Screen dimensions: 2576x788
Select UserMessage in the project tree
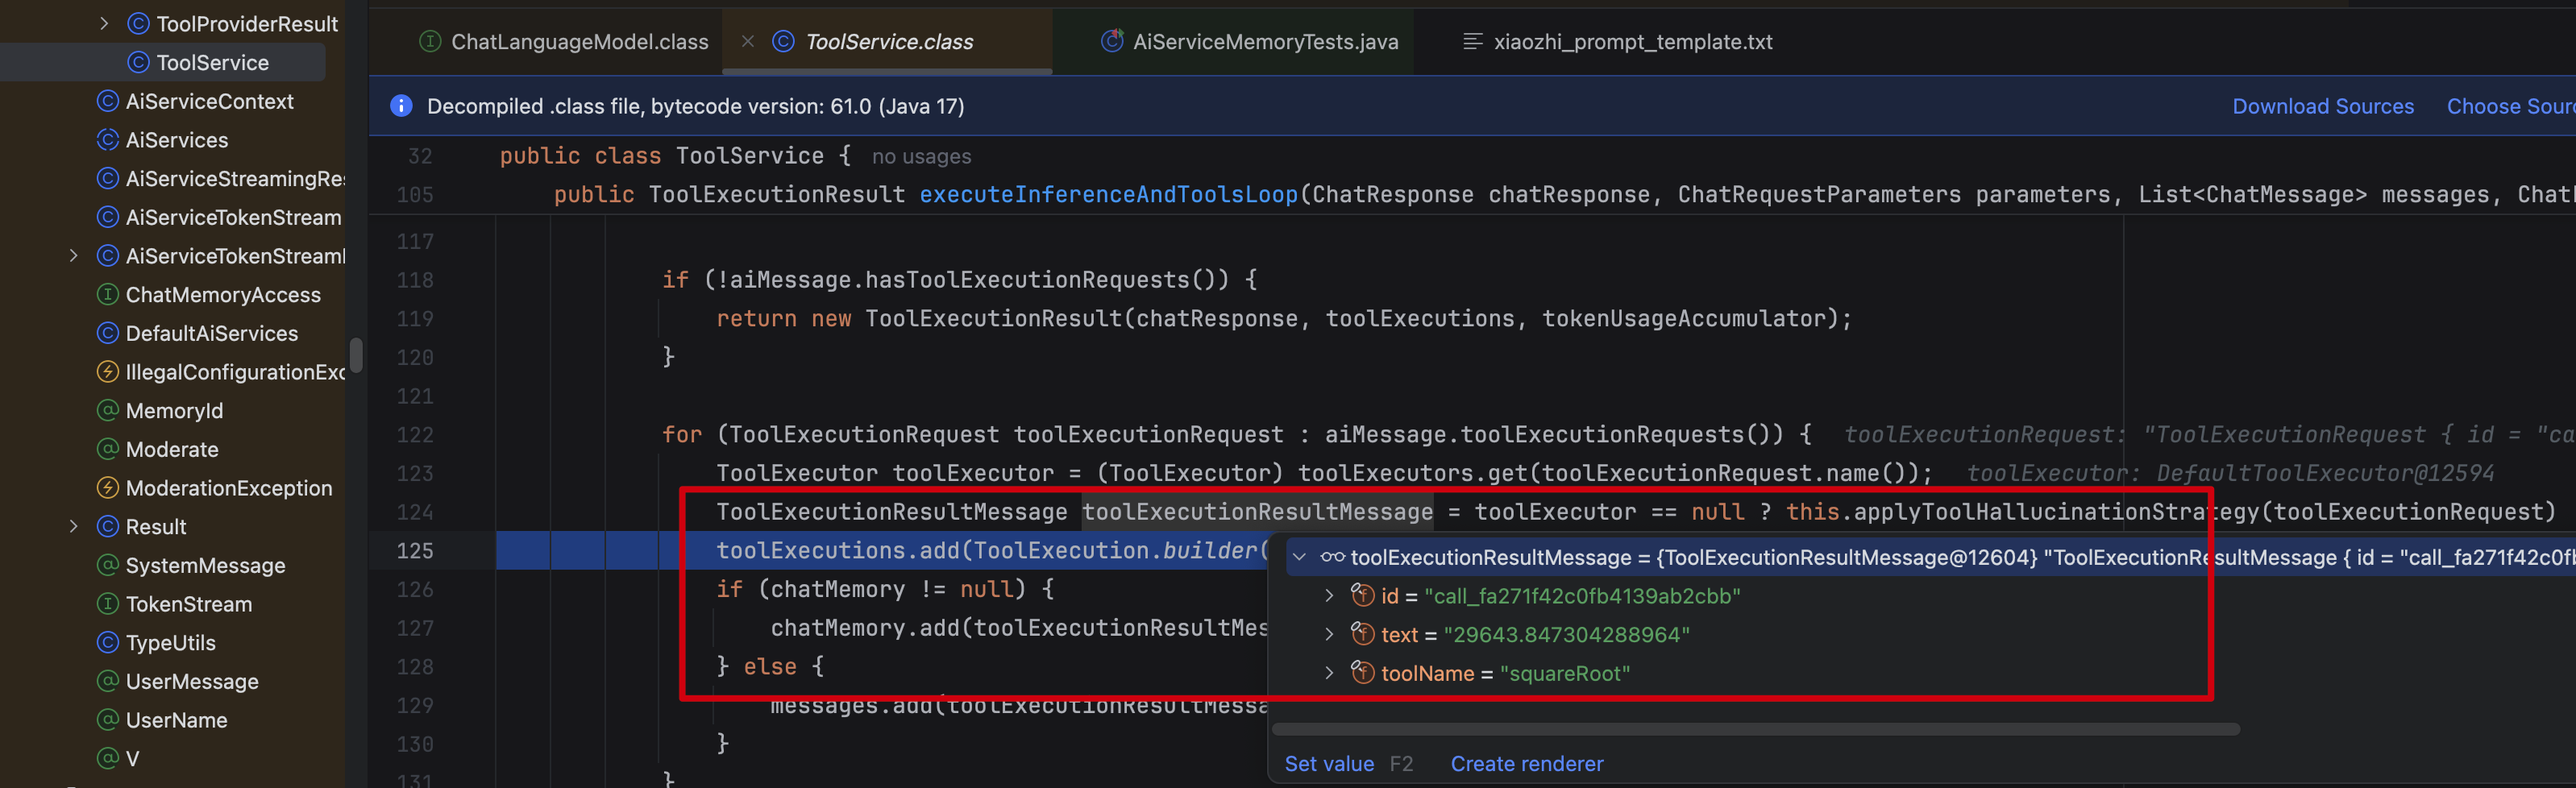tap(192, 681)
